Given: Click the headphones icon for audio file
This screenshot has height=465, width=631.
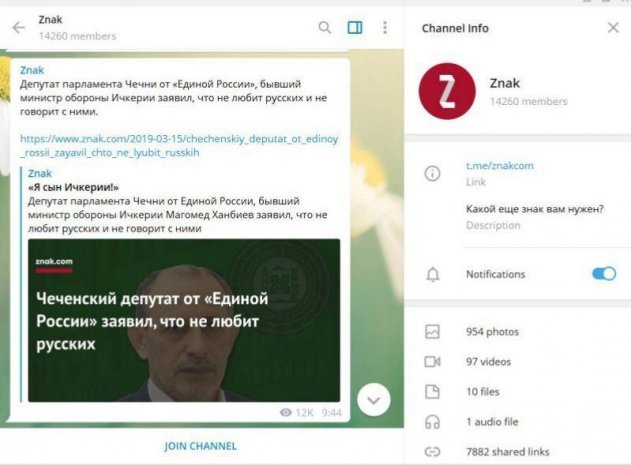Looking at the screenshot, I should tap(432, 422).
